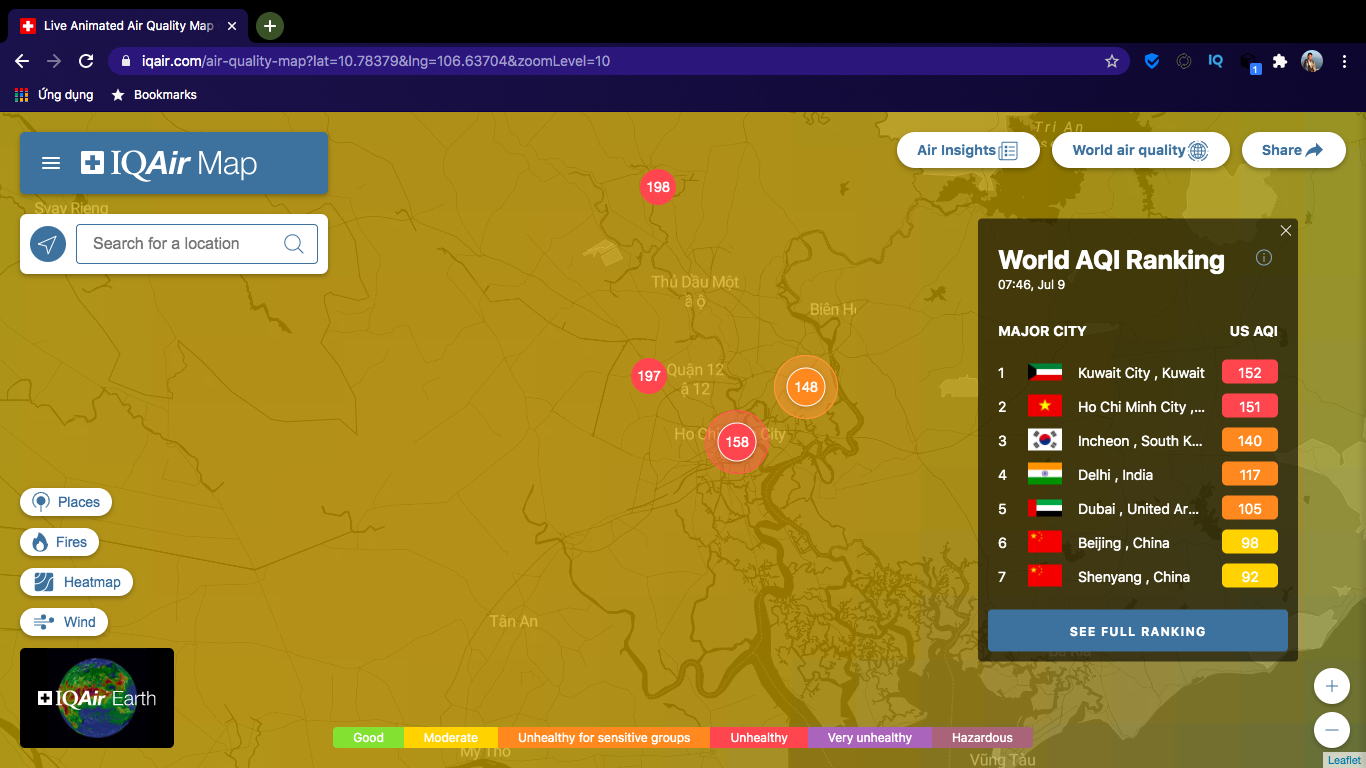Zoom in the map with plus button
Viewport: 1366px width, 768px height.
(1331, 687)
